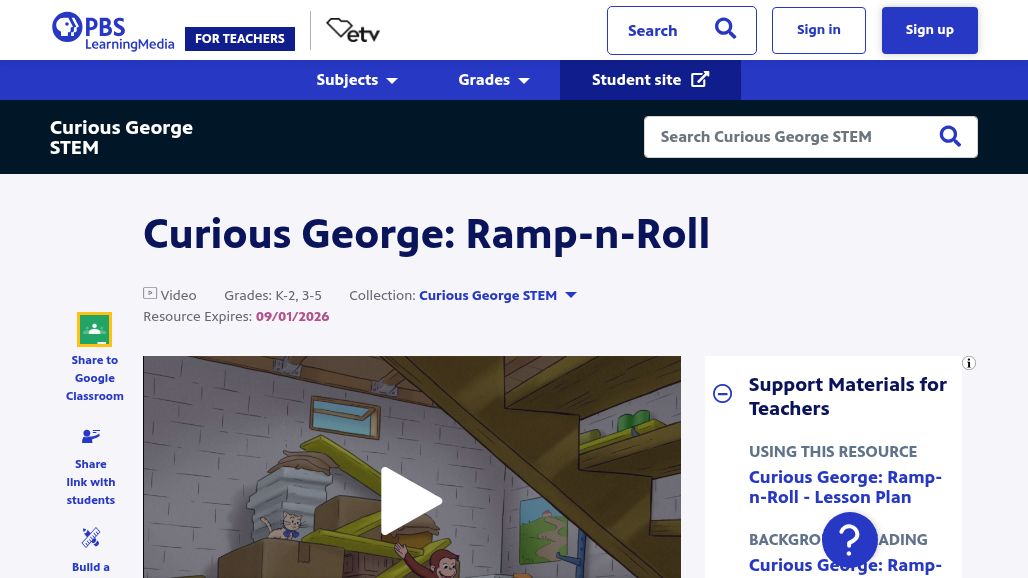
Task: Open the Ramp-n-Roll Lesson Plan link
Action: (x=845, y=487)
